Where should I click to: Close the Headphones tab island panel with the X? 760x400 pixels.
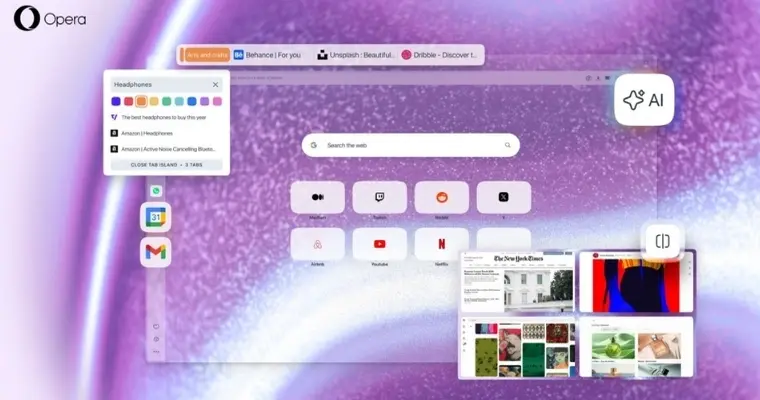pyautogui.click(x=215, y=84)
